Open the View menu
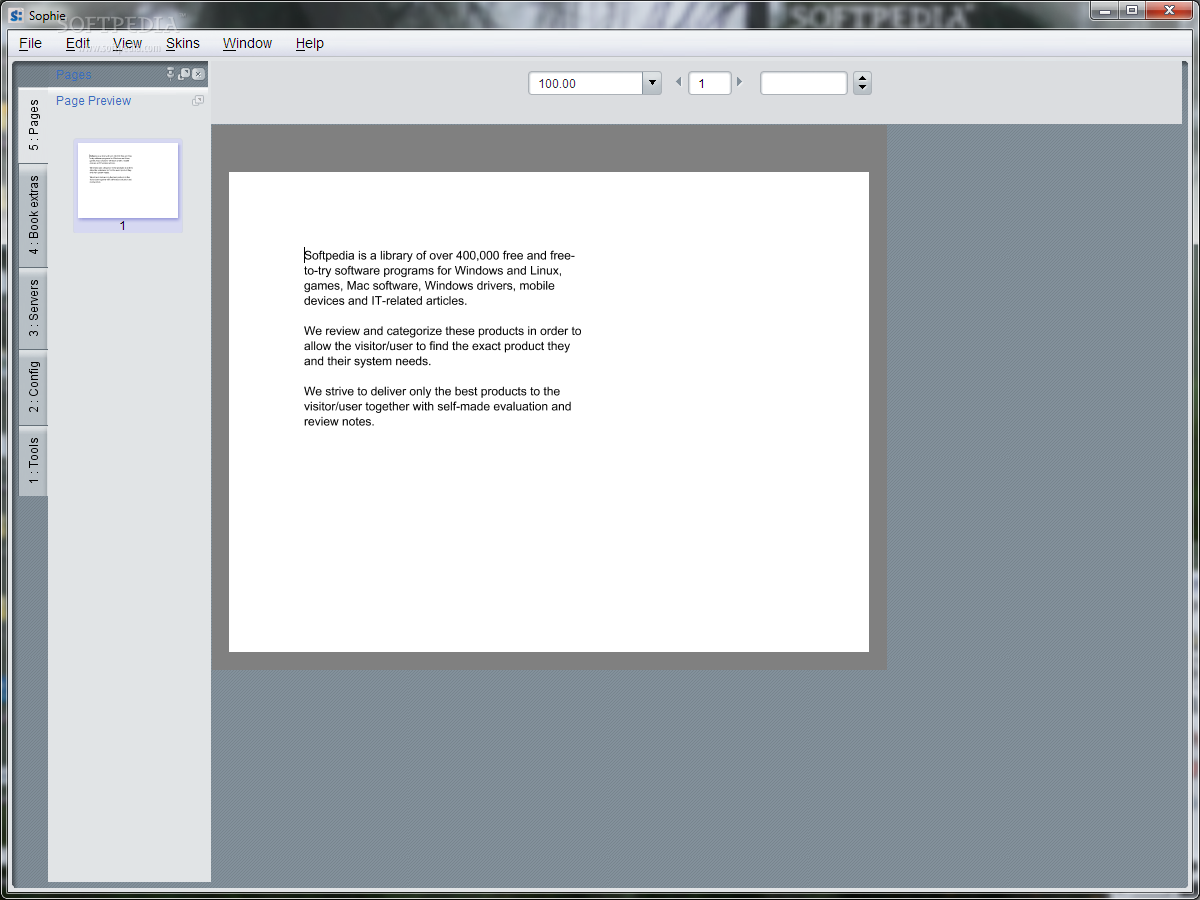This screenshot has width=1200, height=900. tap(127, 43)
